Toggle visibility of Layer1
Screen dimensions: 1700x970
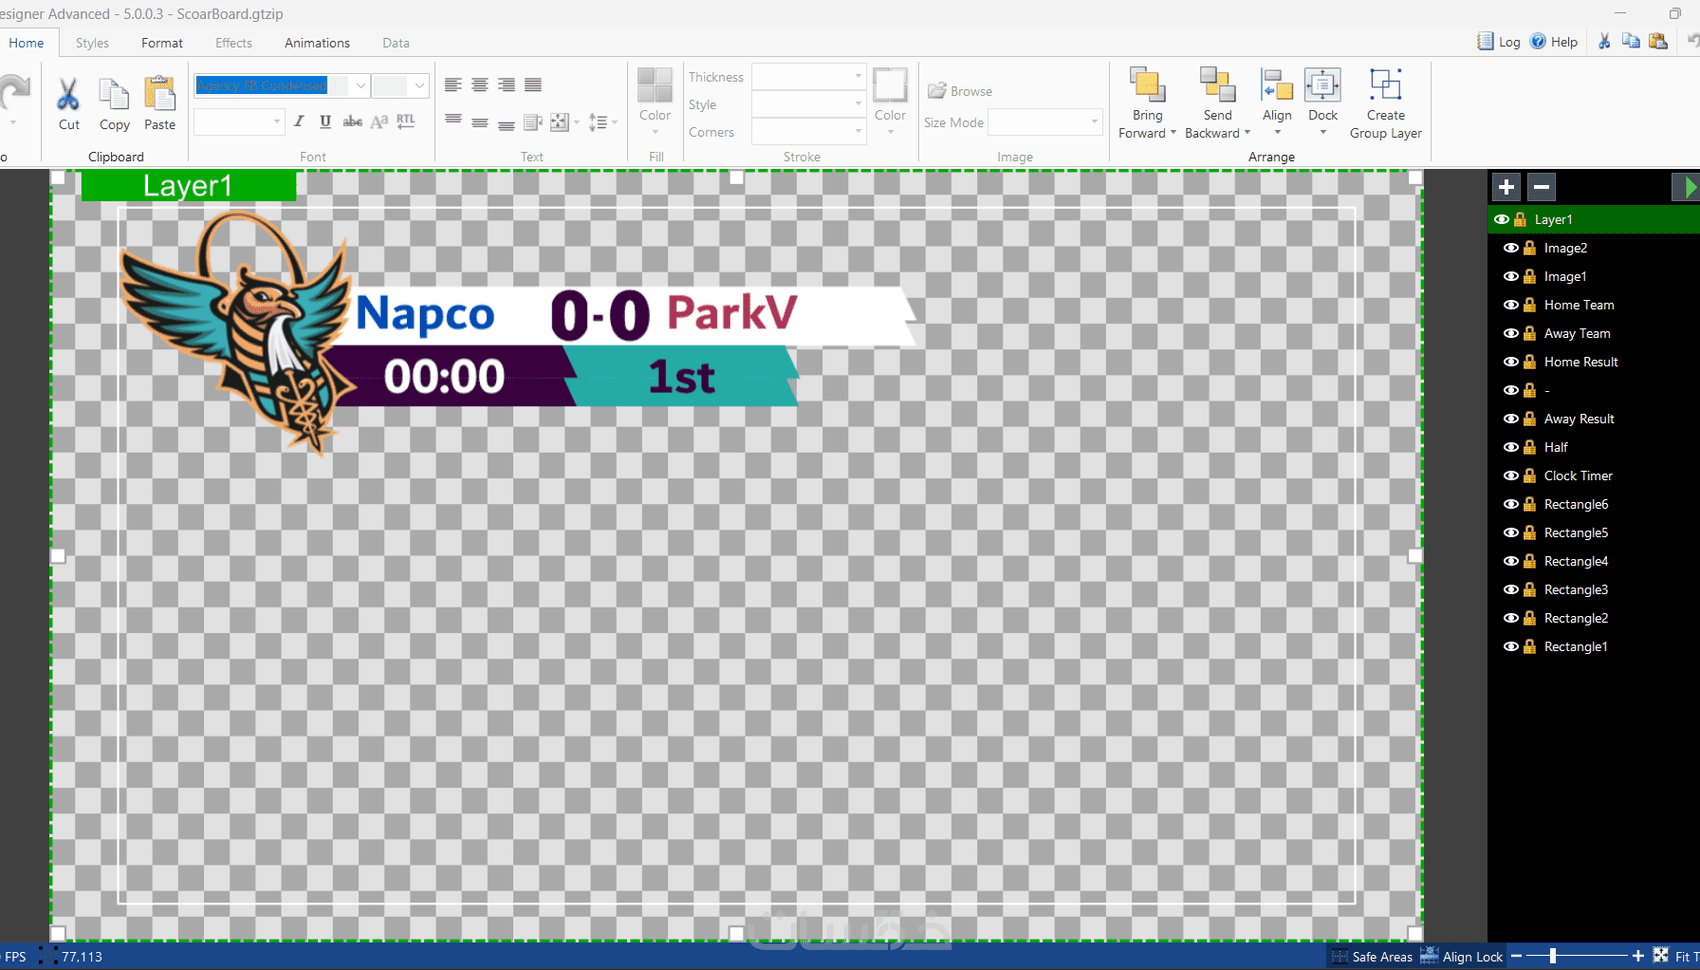click(1501, 219)
